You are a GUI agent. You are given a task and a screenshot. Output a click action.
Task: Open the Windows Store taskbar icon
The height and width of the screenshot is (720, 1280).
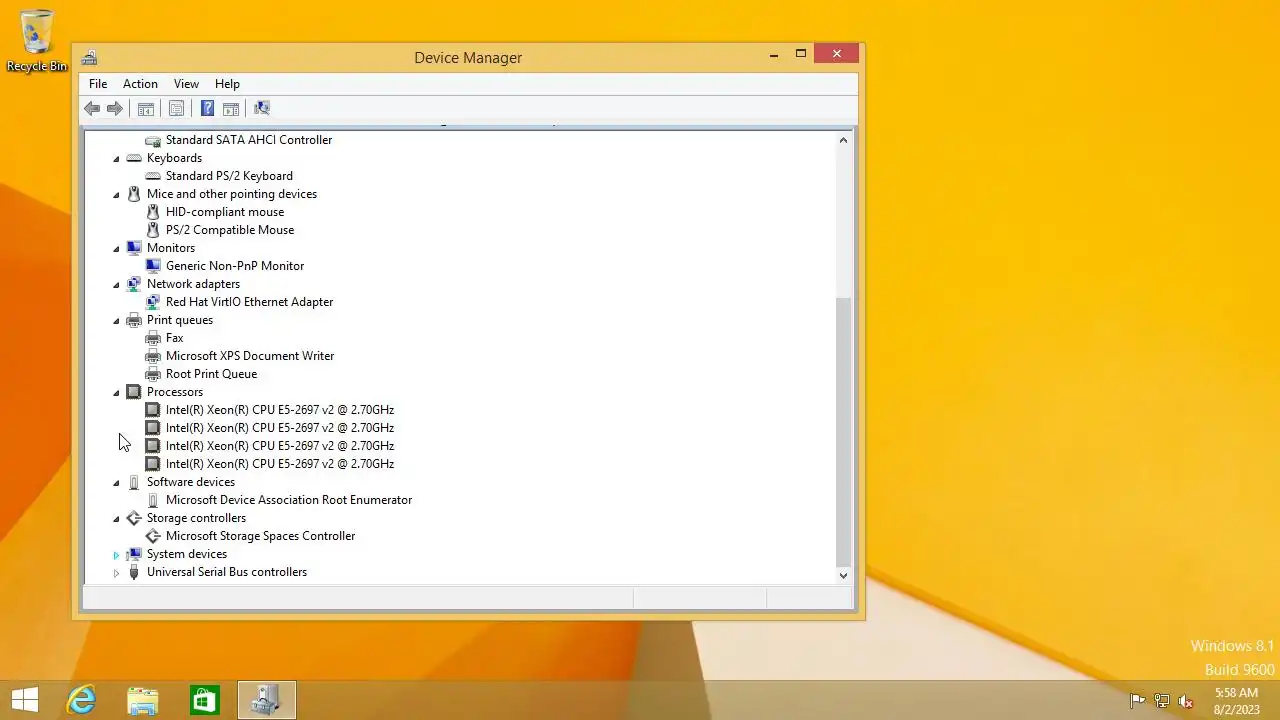[x=204, y=700]
